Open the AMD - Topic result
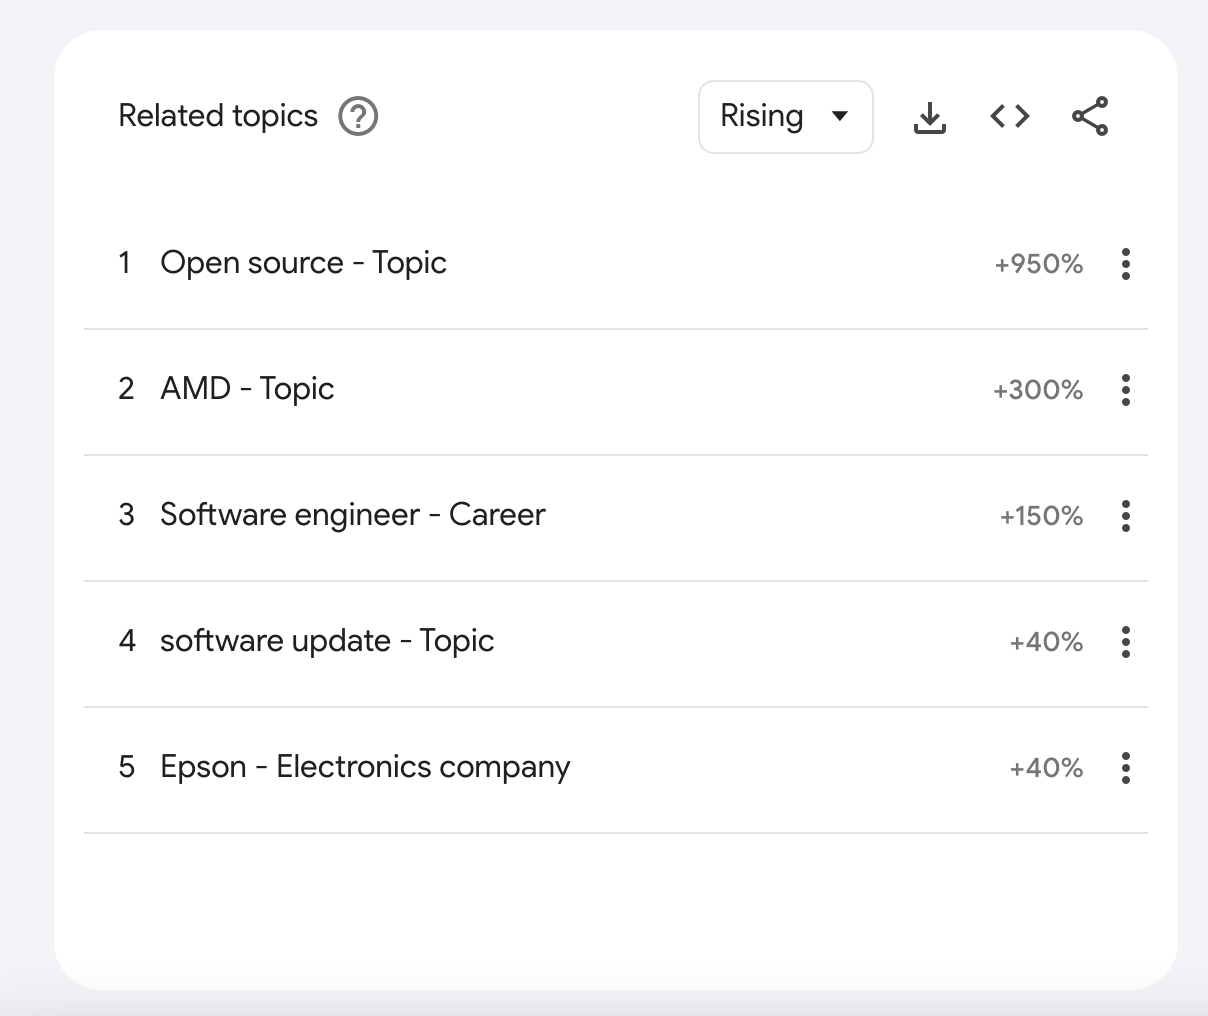1208x1016 pixels. tap(246, 389)
